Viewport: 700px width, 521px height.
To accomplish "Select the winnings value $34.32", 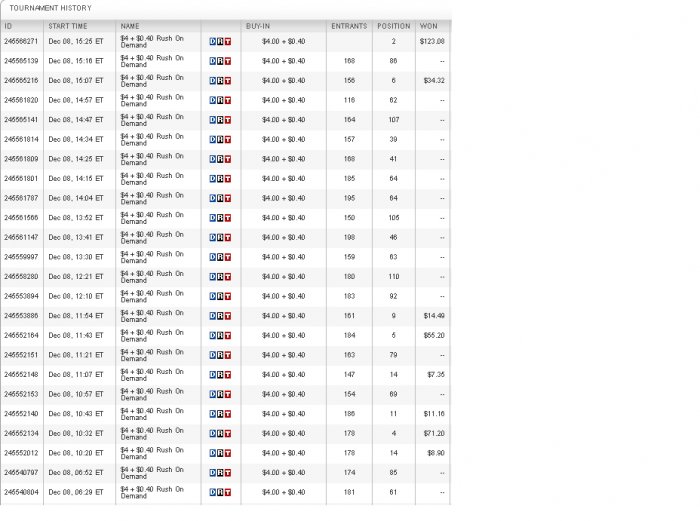I will coord(434,81).
